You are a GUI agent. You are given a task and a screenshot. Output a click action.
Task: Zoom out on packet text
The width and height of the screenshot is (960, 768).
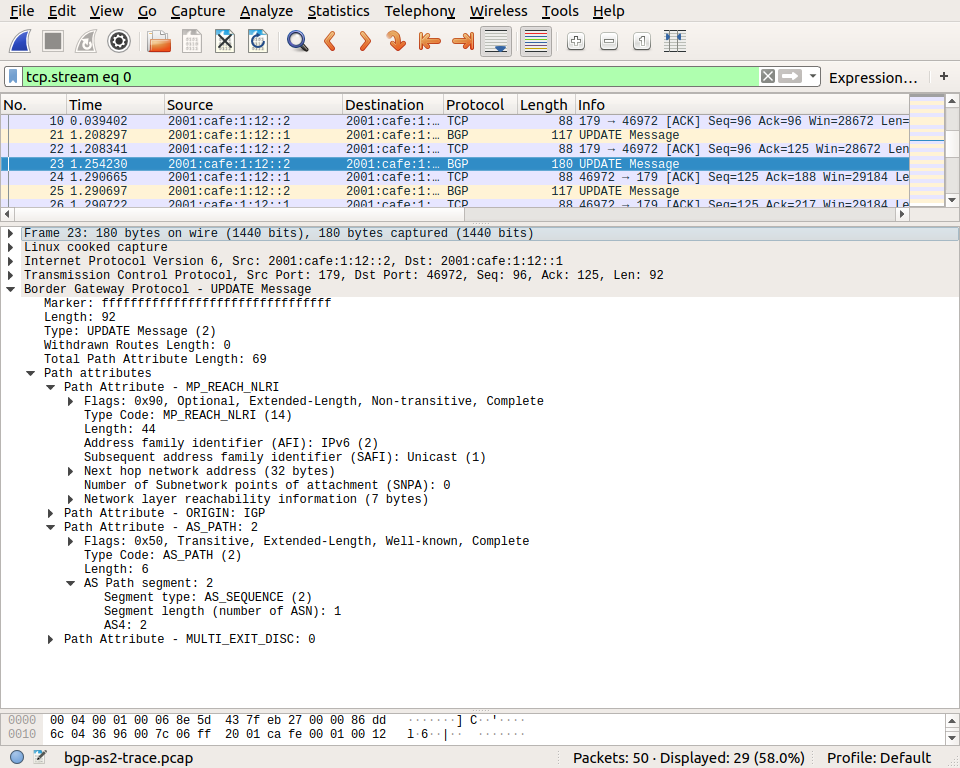(609, 42)
